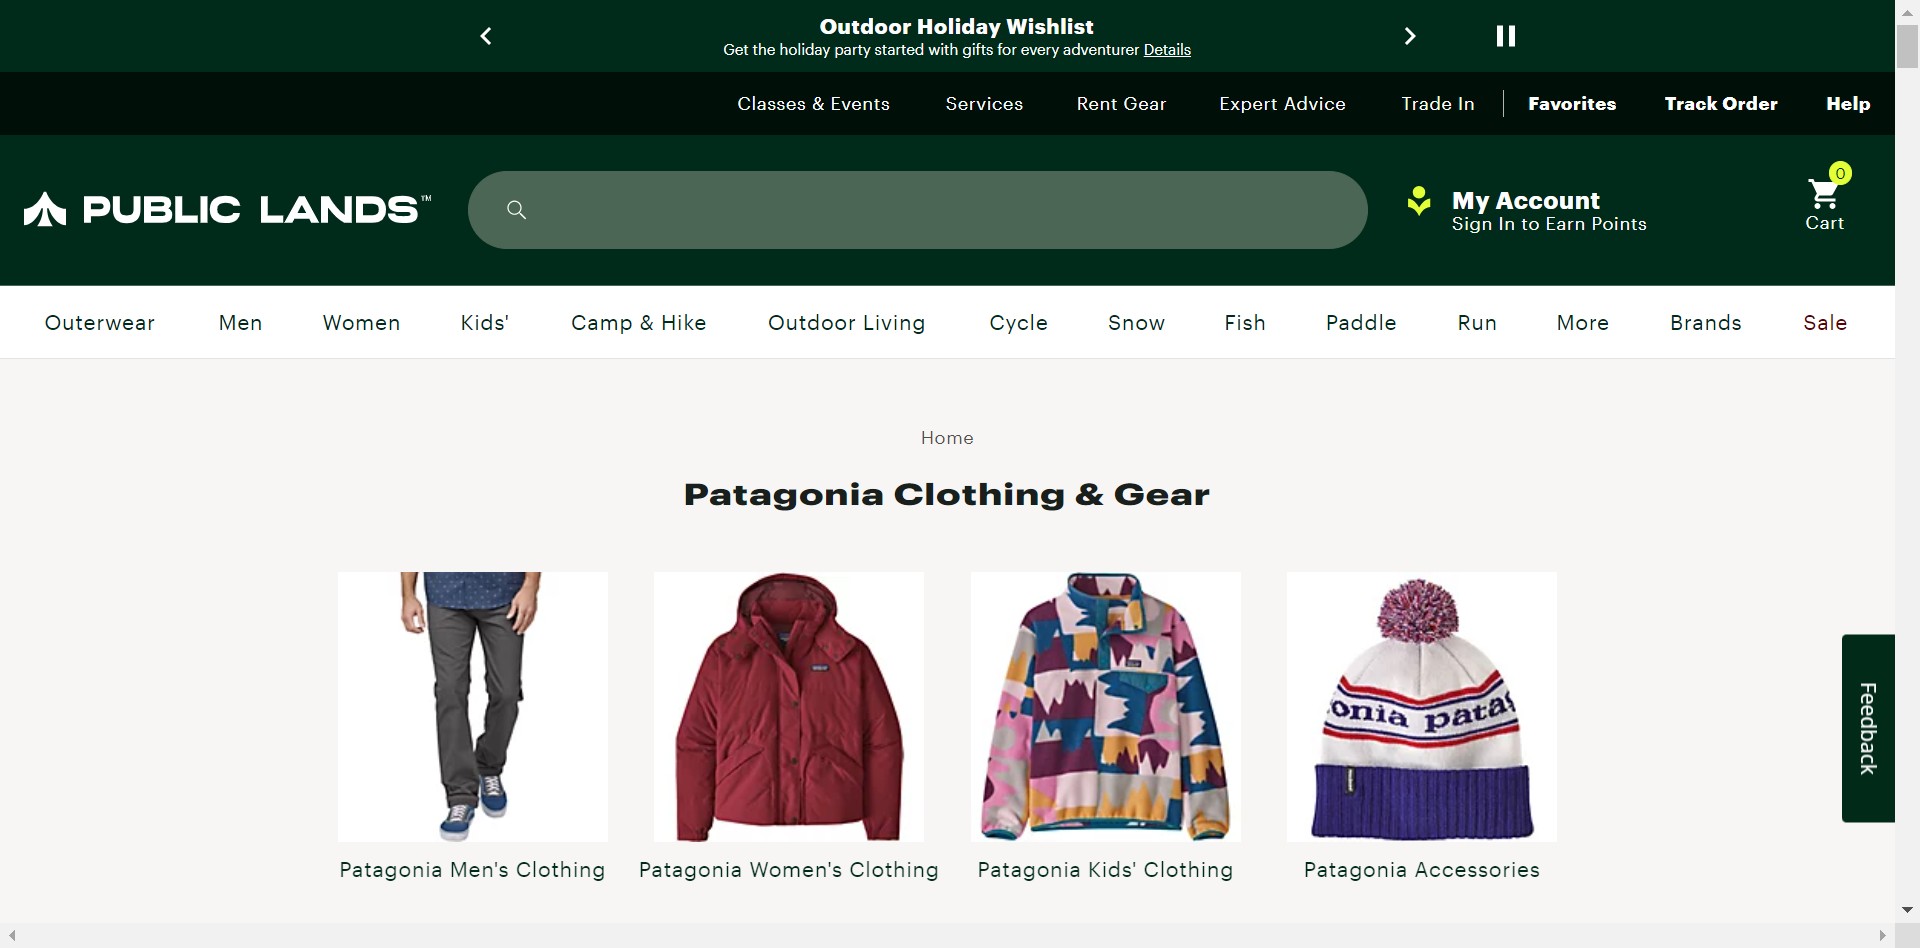Open the Camp & Hike menu
Screen dimensions: 1920x948
(x=638, y=323)
